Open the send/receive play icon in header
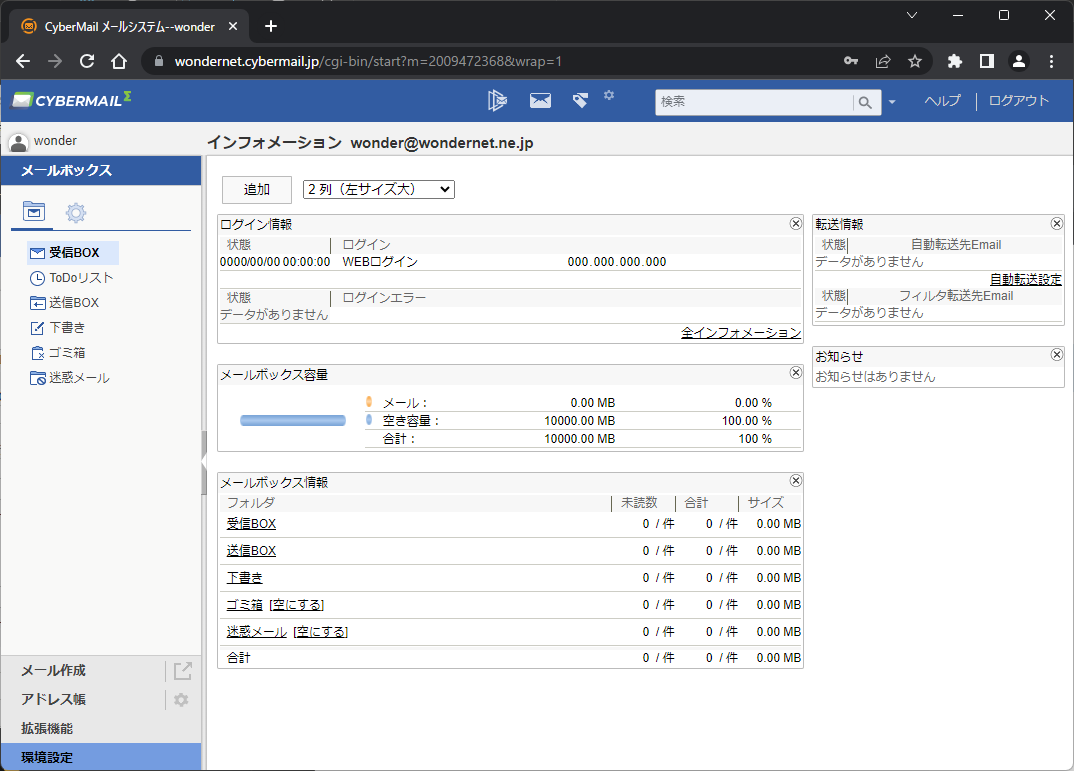Viewport: 1074px width, 771px height. 497,101
